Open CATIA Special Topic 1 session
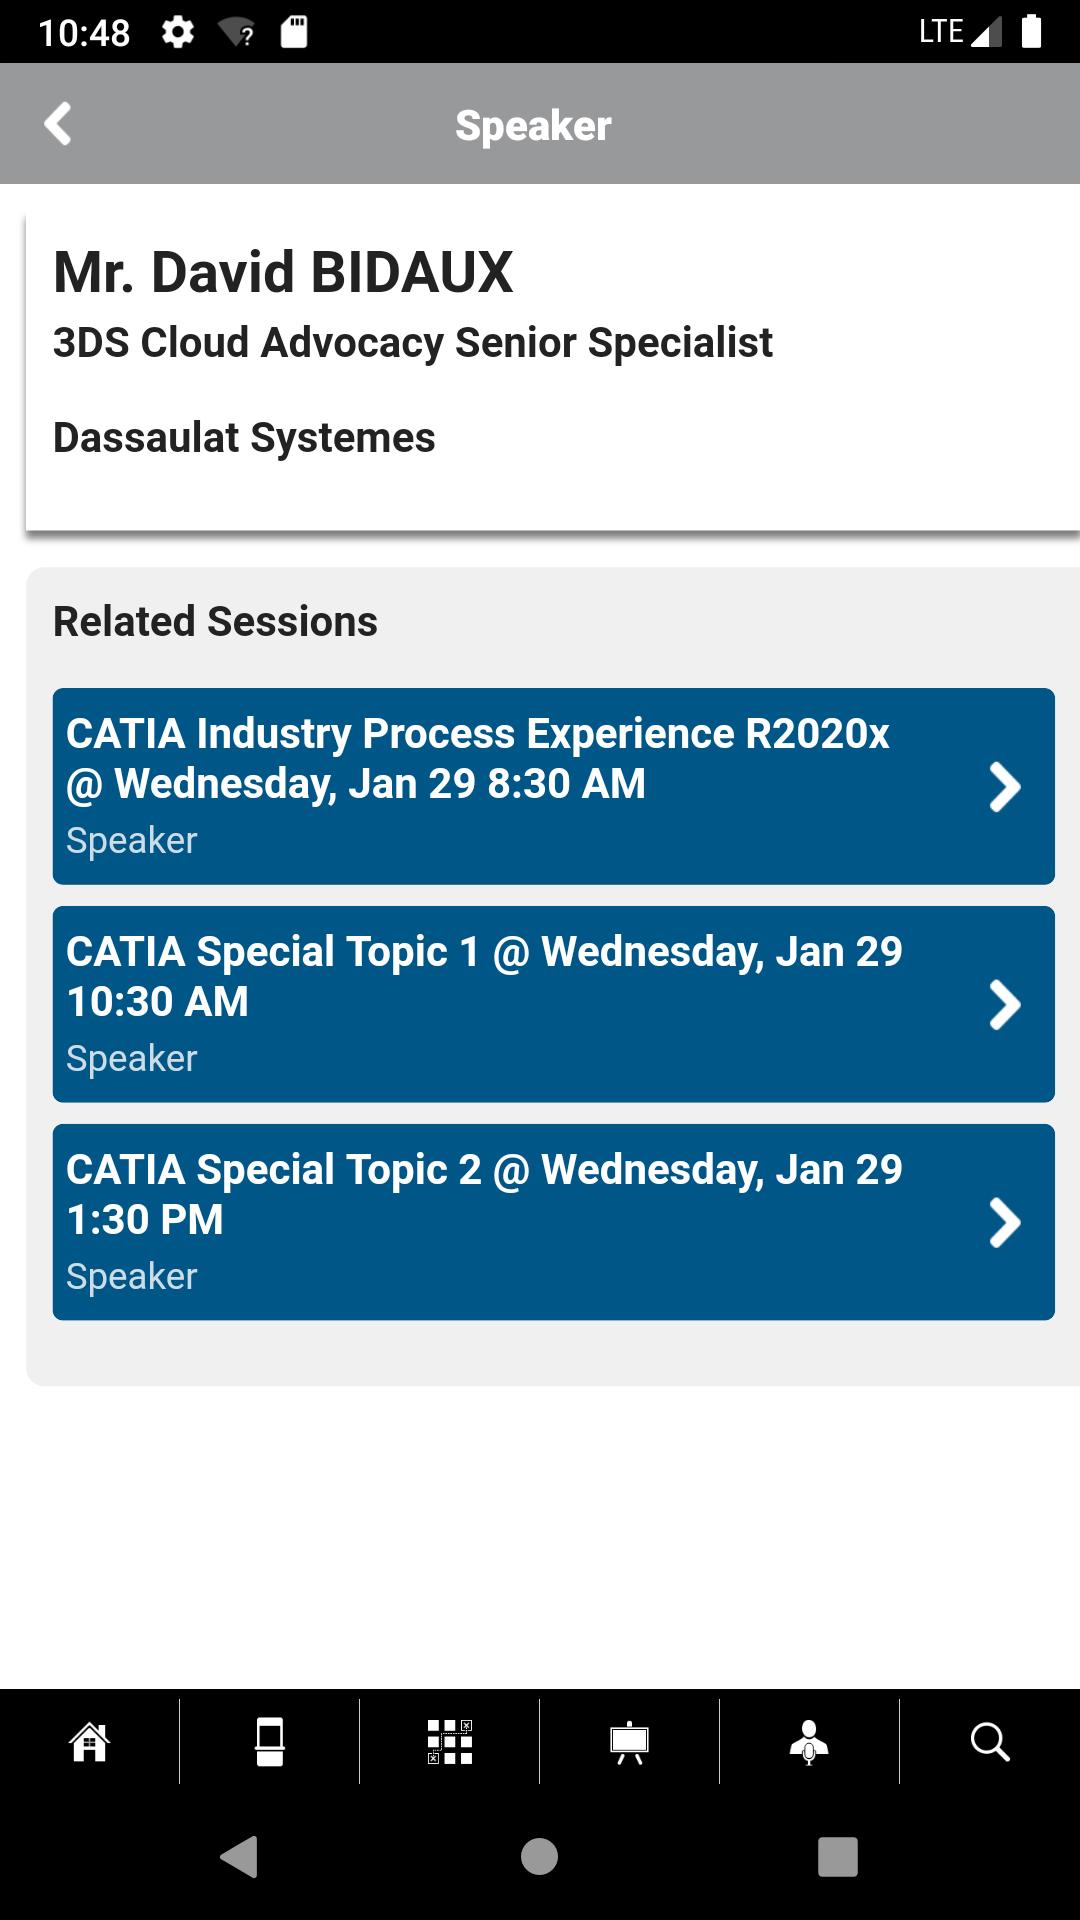1080x1920 pixels. tap(554, 1004)
